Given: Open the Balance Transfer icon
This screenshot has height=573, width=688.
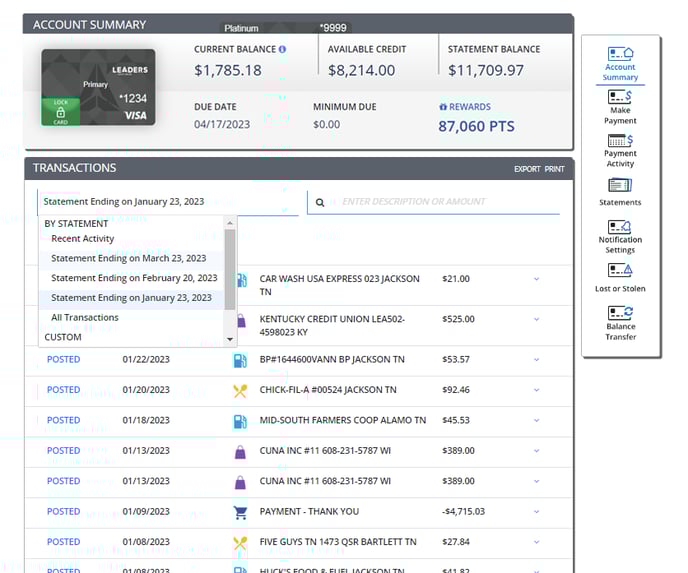Looking at the screenshot, I should coord(620,312).
